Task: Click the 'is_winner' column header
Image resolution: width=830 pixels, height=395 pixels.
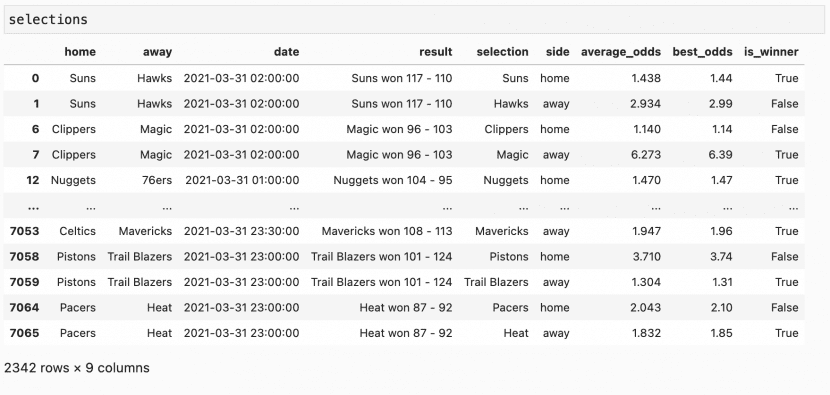Action: click(771, 52)
